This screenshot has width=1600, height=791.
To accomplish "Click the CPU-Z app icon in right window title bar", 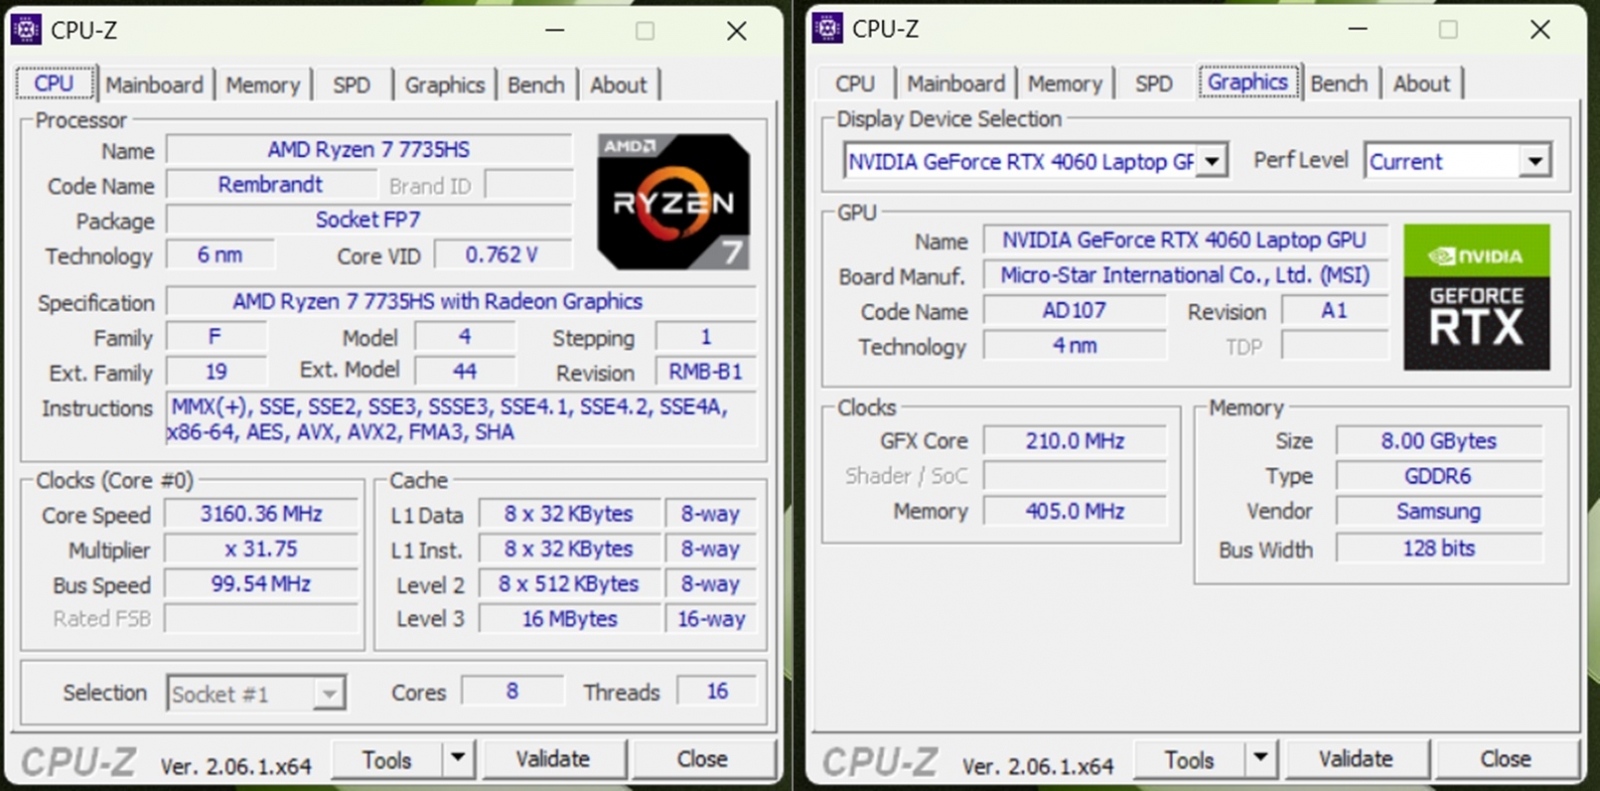I will (x=827, y=29).
